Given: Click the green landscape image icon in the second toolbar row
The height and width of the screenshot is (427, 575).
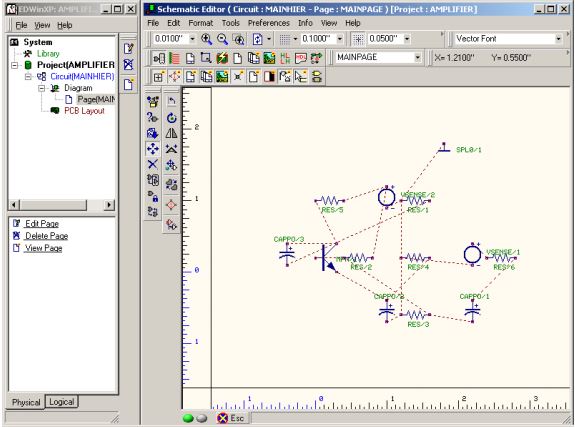Looking at the screenshot, I should tap(269, 58).
